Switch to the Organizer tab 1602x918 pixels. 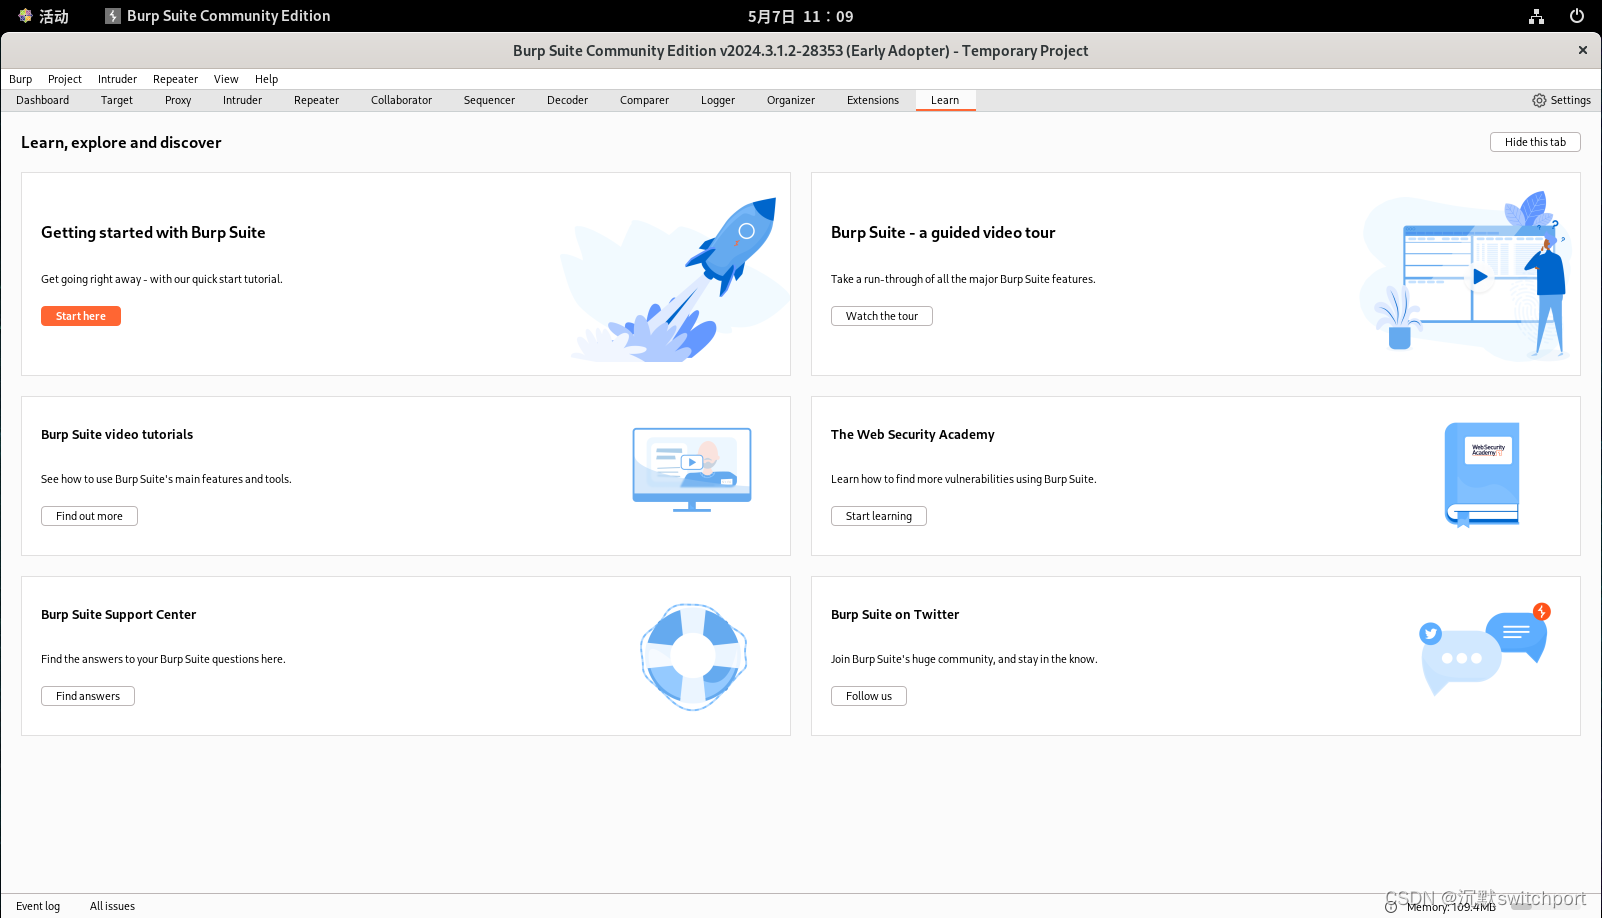[791, 100]
